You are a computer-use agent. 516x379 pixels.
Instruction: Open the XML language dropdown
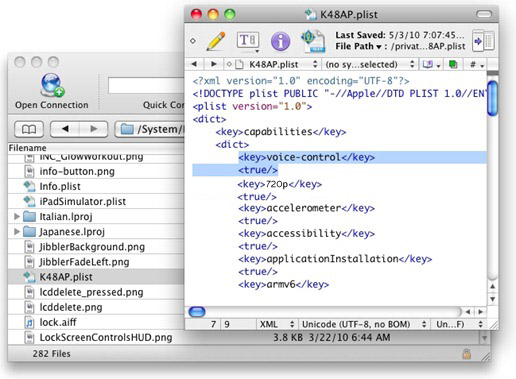(x=276, y=324)
